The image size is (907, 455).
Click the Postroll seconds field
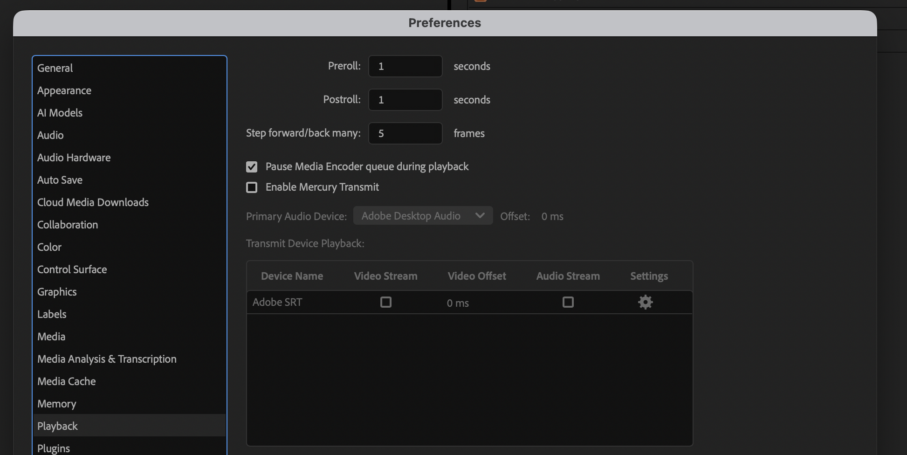click(x=405, y=100)
